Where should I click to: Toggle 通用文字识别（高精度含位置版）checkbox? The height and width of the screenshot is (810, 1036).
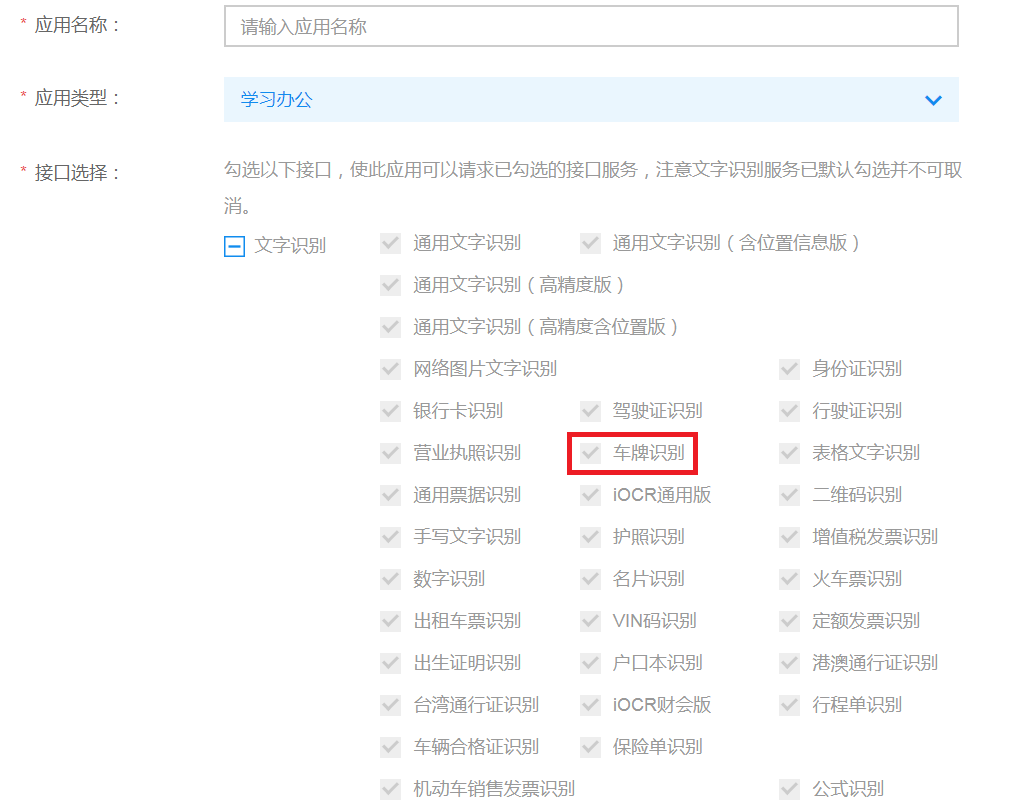tap(390, 327)
